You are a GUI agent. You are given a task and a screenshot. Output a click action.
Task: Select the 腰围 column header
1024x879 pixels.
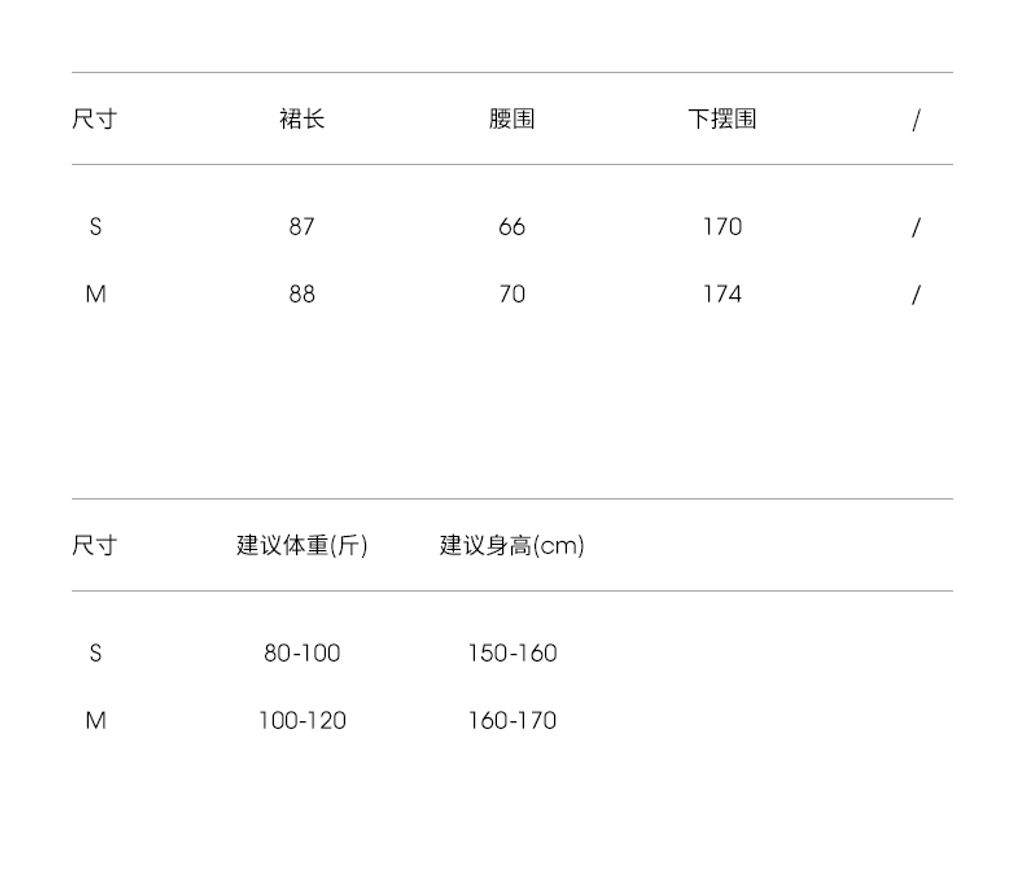coord(512,119)
